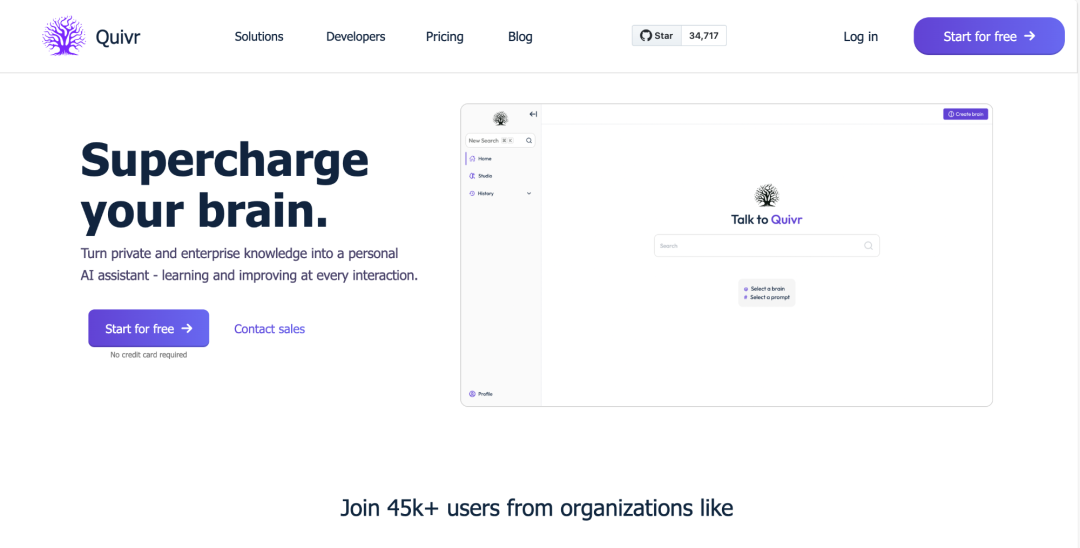
Task: Click the search magnifier in Talk to Quivr
Action: point(868,246)
